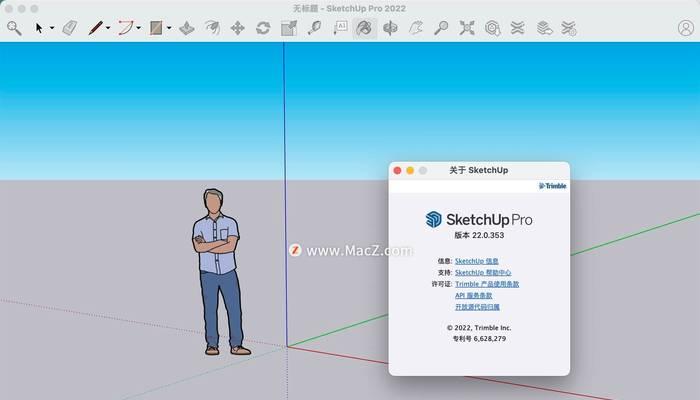The width and height of the screenshot is (700, 400).
Task: Open the Extension Manager
Action: 569,28
